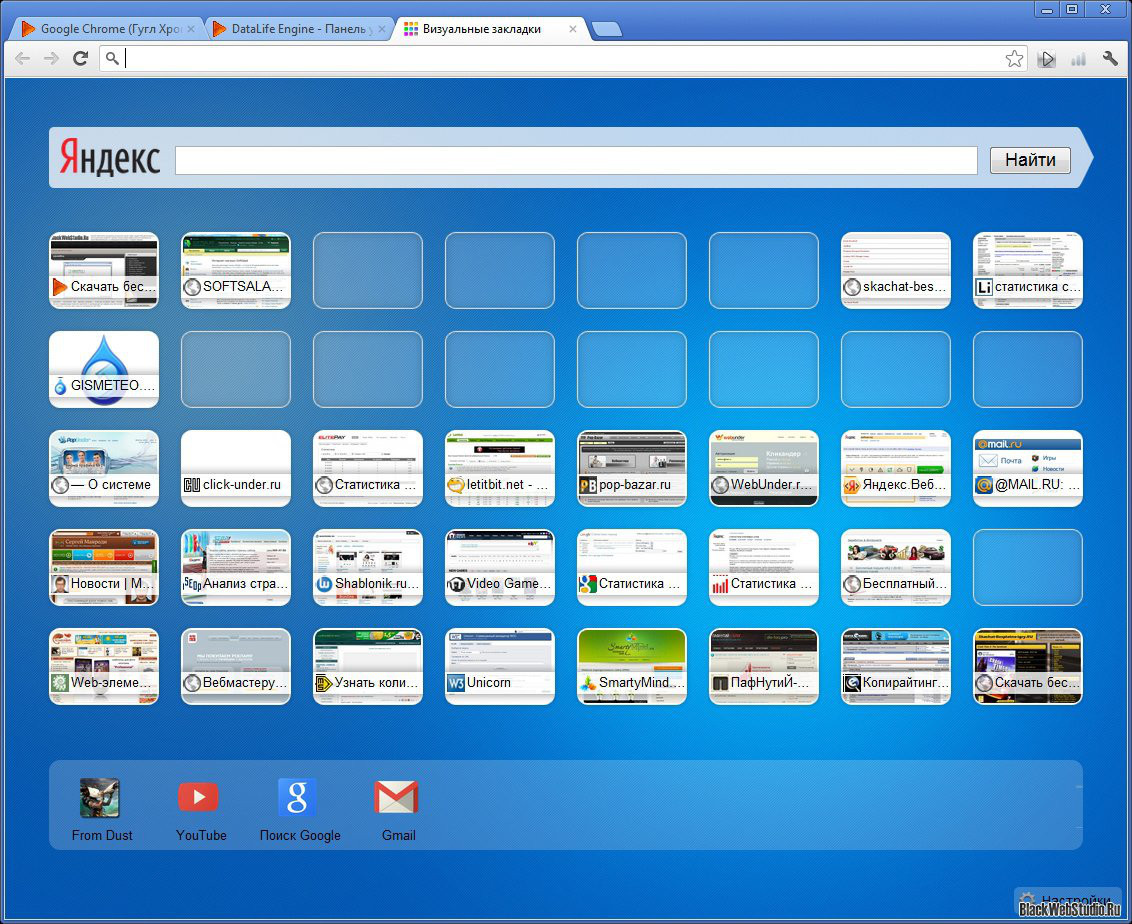This screenshot has width=1132, height=924.
Task: Click the back navigation arrow
Action: coord(22,59)
